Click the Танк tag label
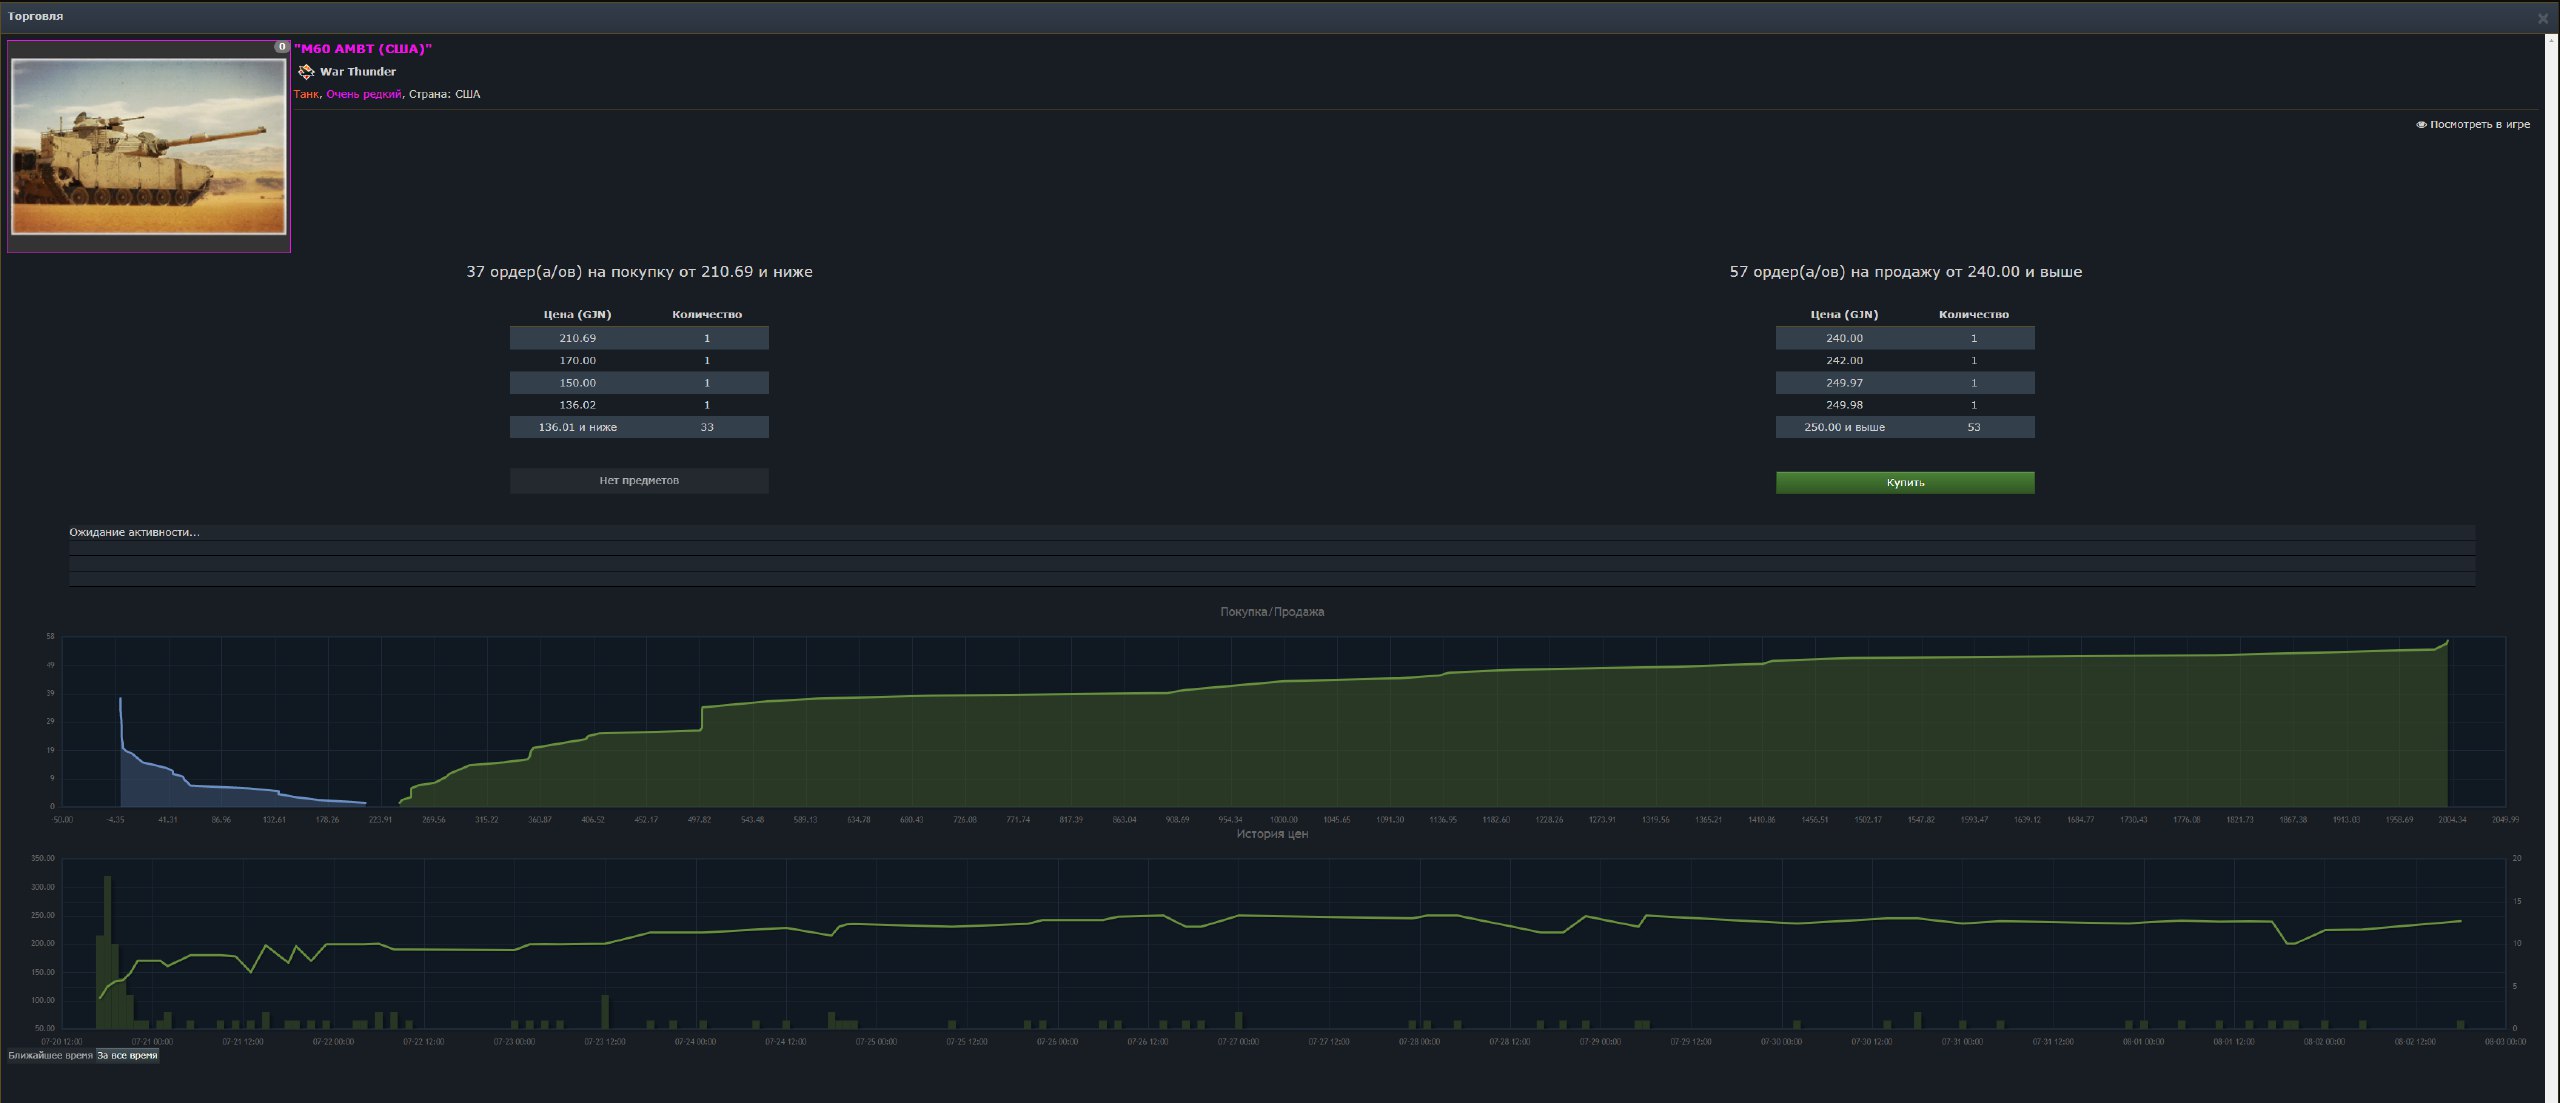Viewport: 2560px width, 1103px height. (306, 94)
